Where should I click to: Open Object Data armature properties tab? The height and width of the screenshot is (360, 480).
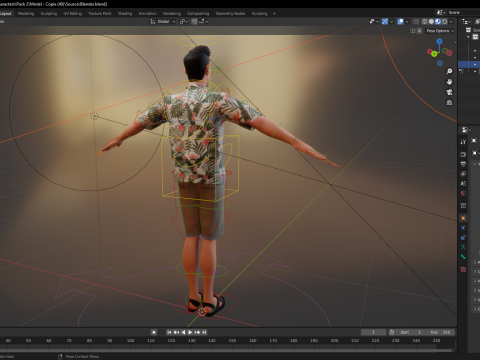pyautogui.click(x=463, y=247)
